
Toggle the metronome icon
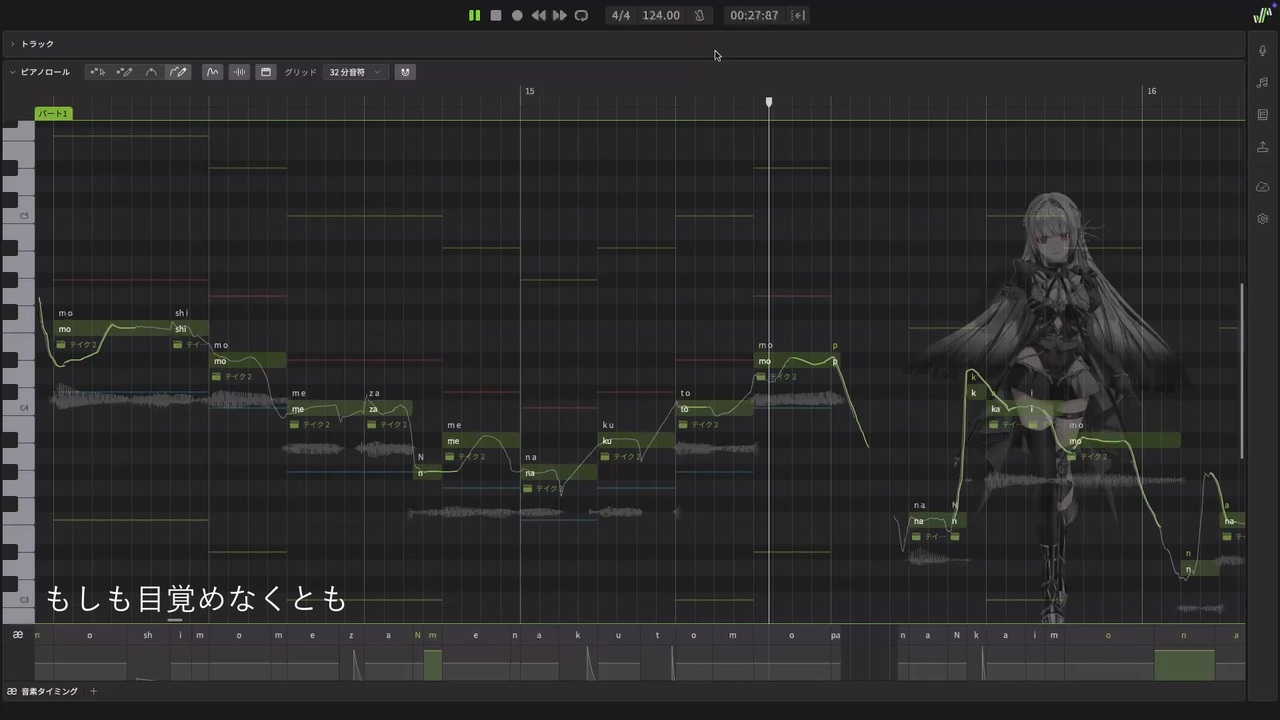tap(699, 15)
